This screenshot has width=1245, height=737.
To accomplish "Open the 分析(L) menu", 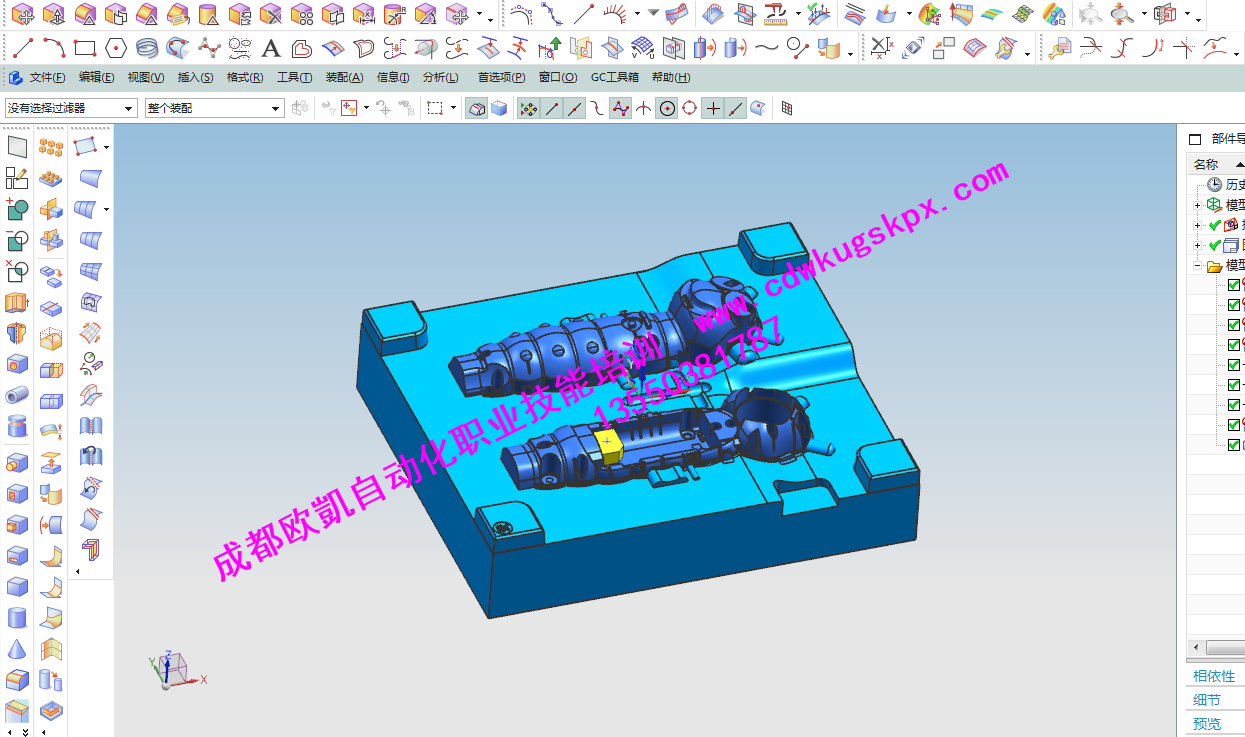I will pyautogui.click(x=440, y=78).
